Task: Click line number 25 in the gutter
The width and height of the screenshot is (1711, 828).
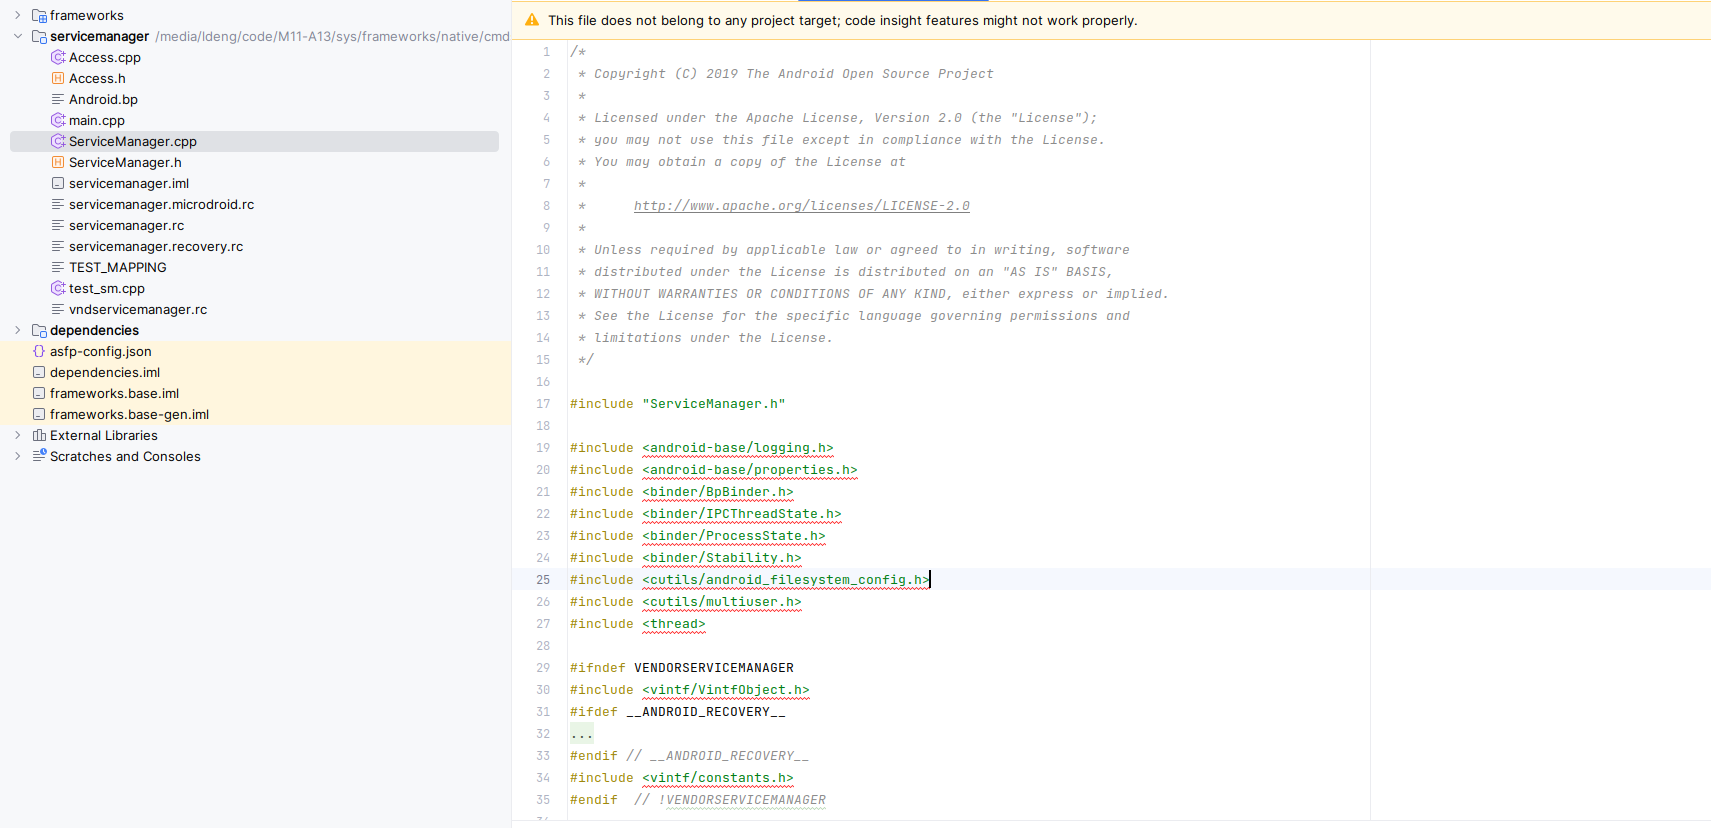Action: coord(543,580)
